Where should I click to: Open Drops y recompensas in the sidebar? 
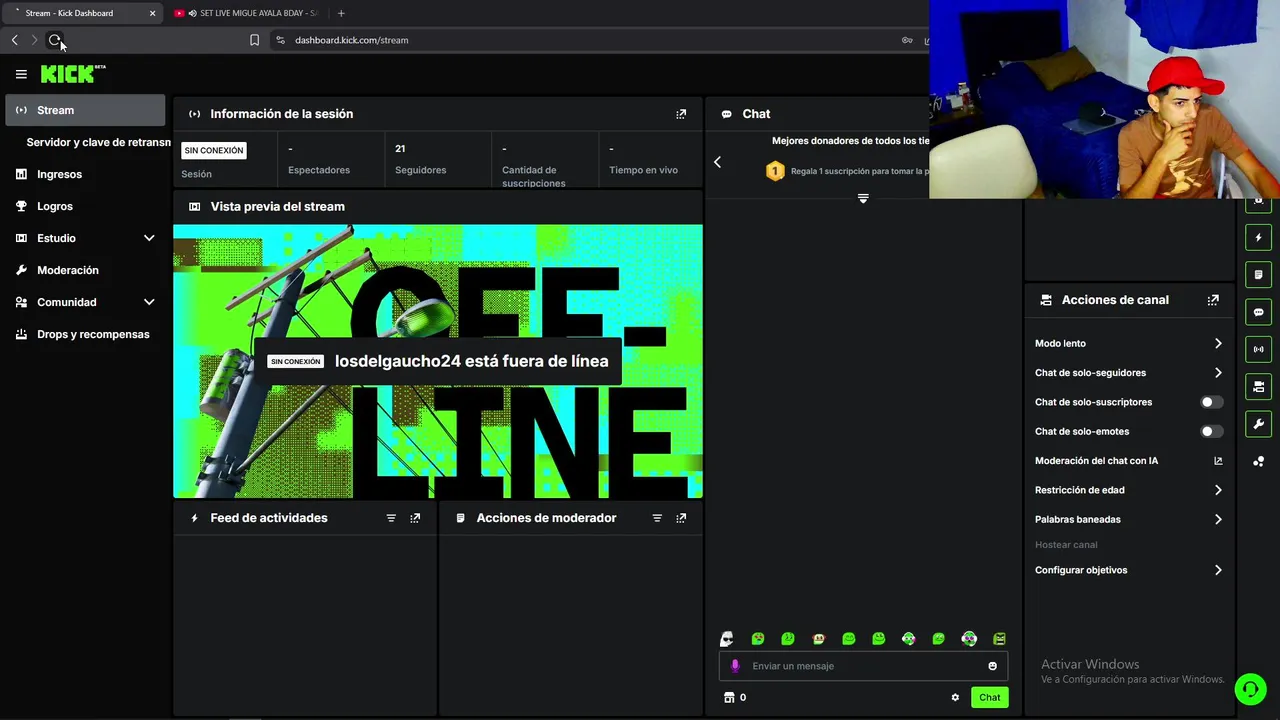85,334
